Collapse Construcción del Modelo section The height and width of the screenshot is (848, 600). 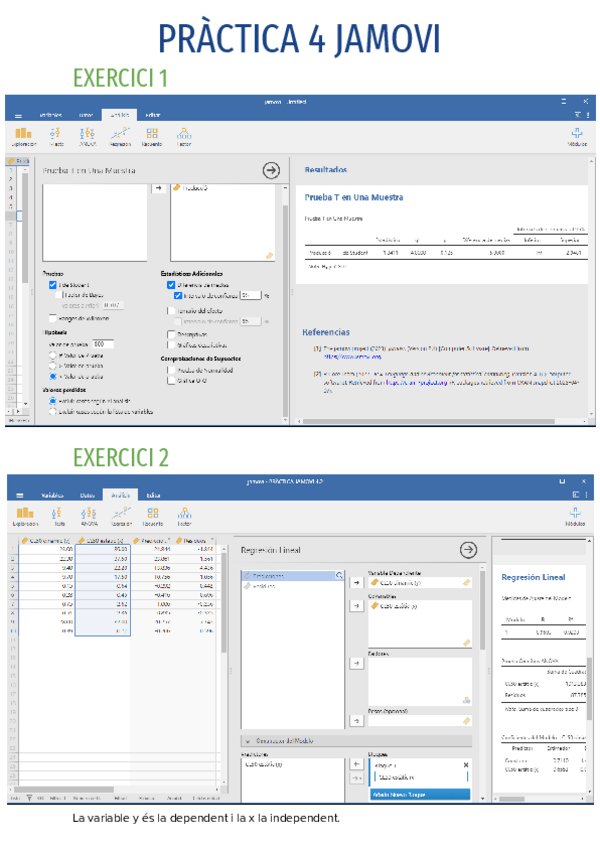tap(357, 740)
